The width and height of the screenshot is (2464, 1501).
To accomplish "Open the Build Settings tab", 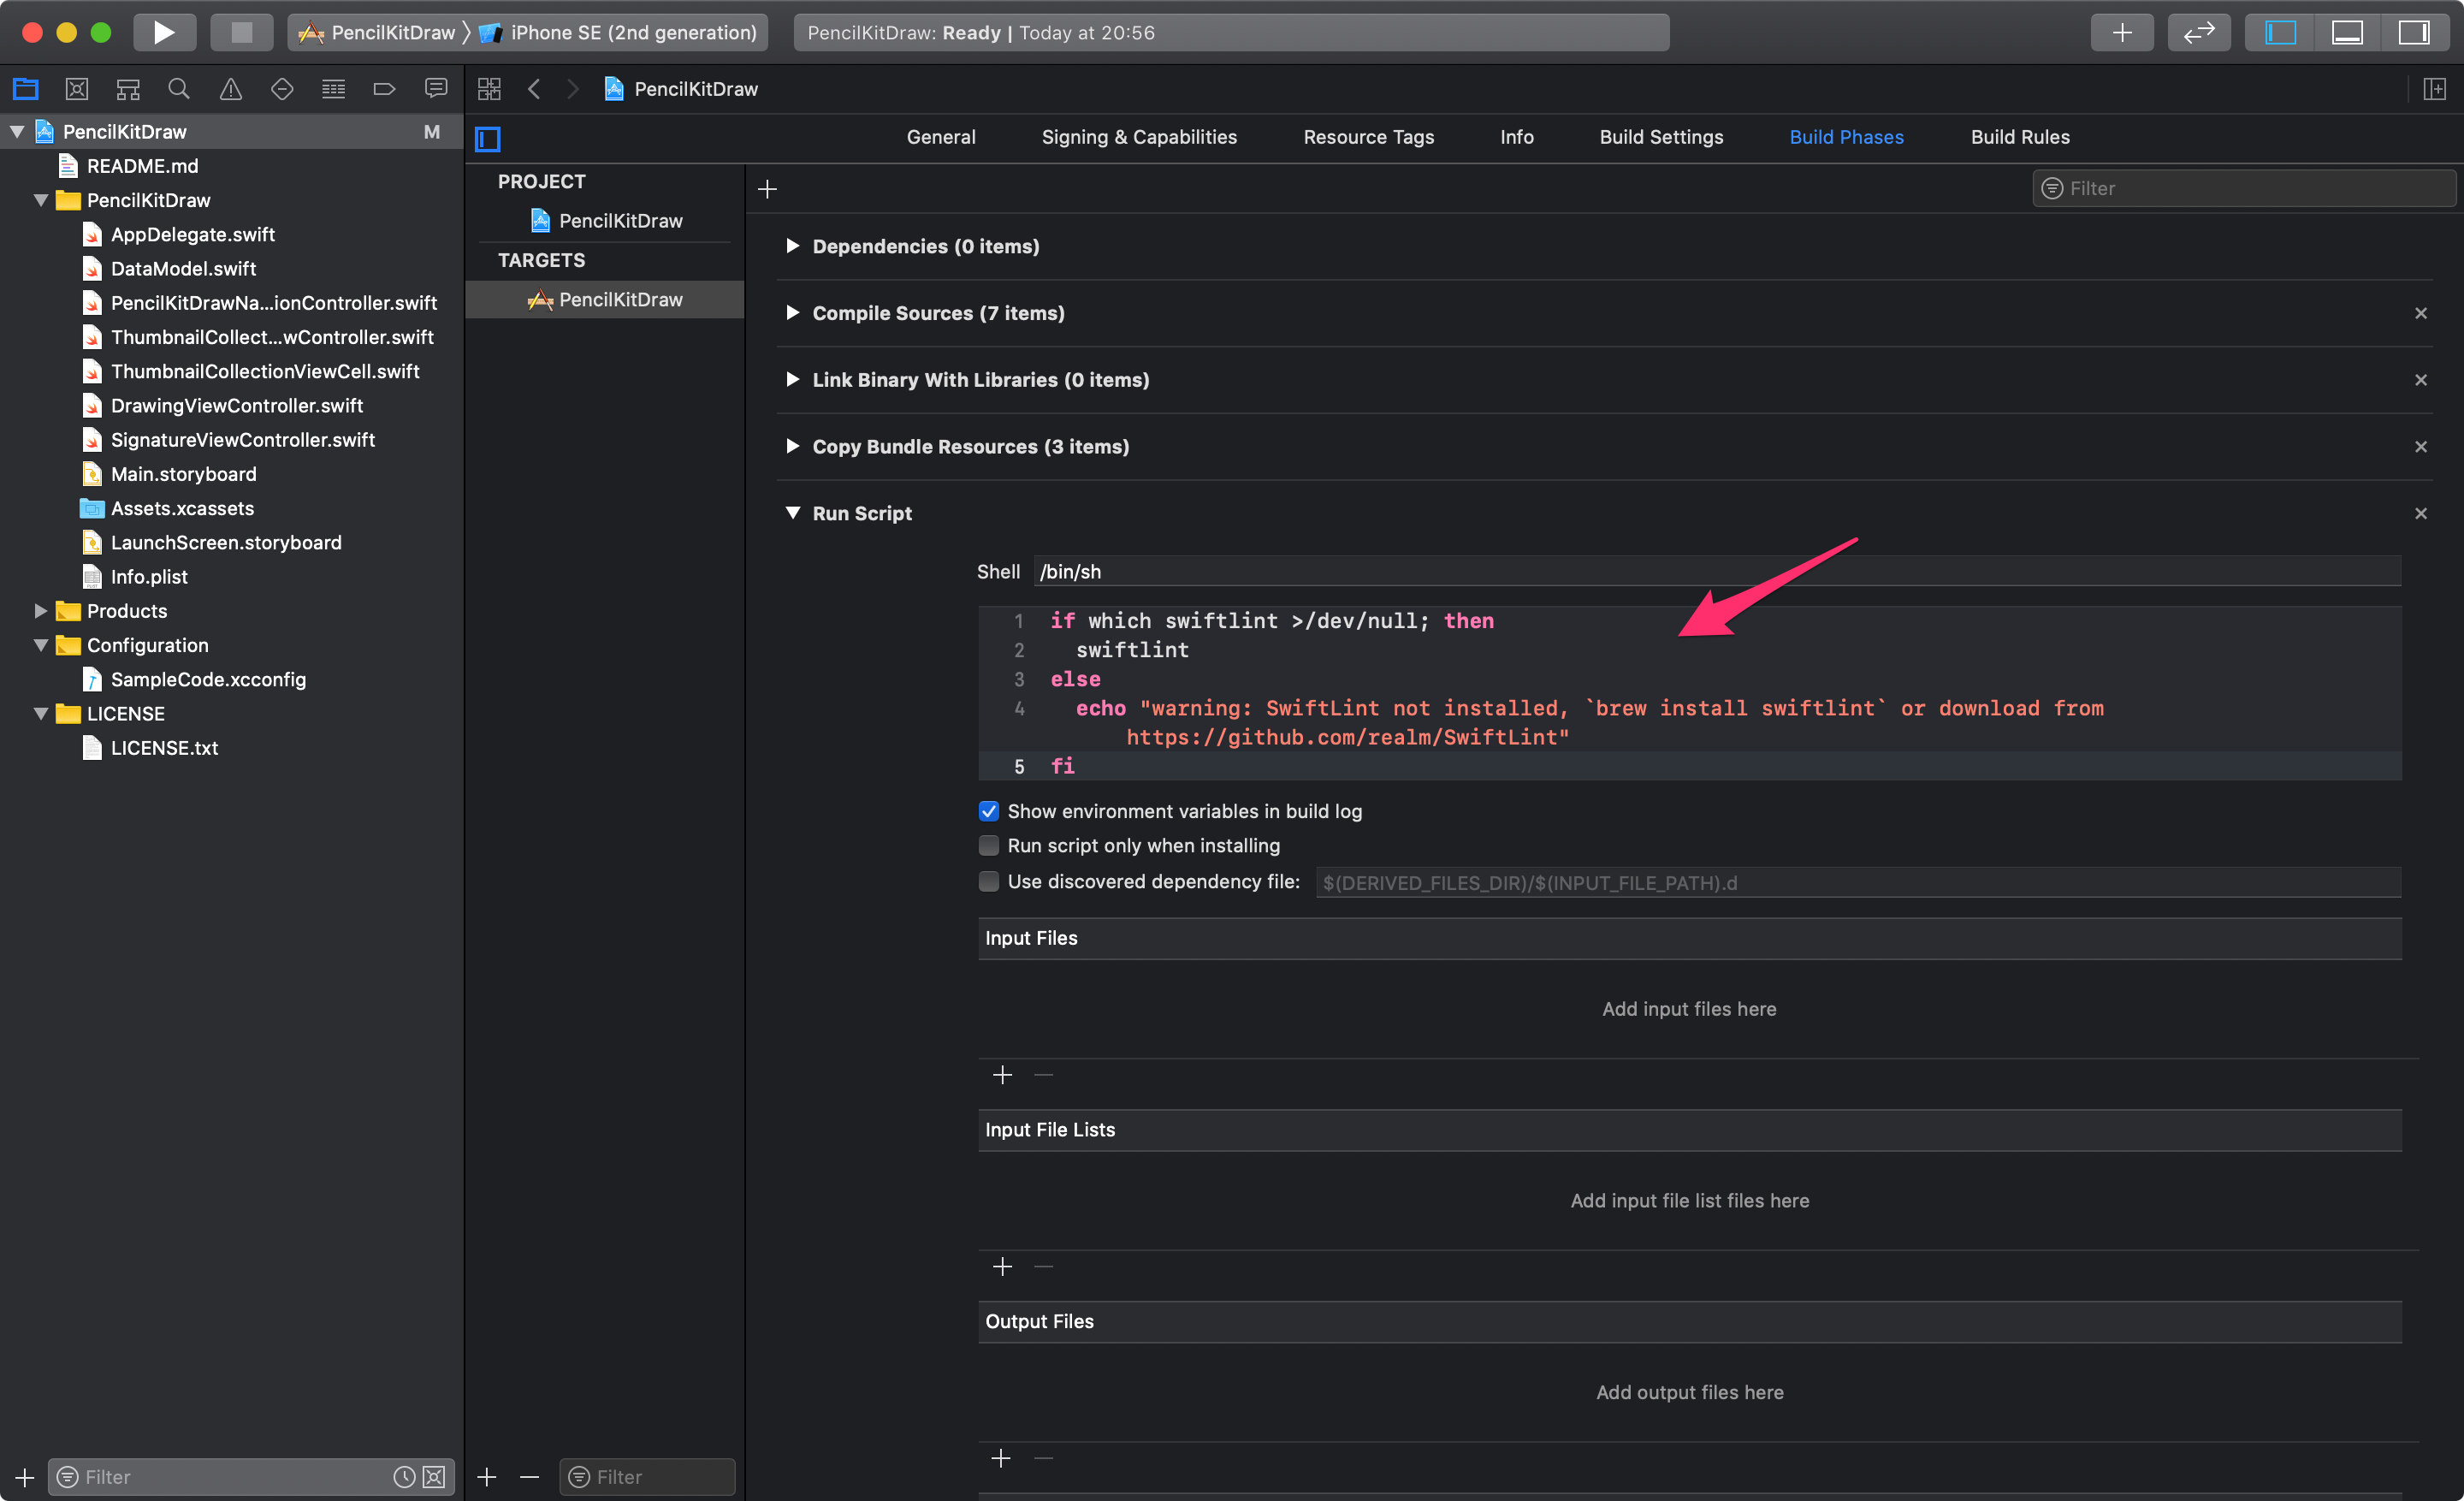I will pos(1660,137).
